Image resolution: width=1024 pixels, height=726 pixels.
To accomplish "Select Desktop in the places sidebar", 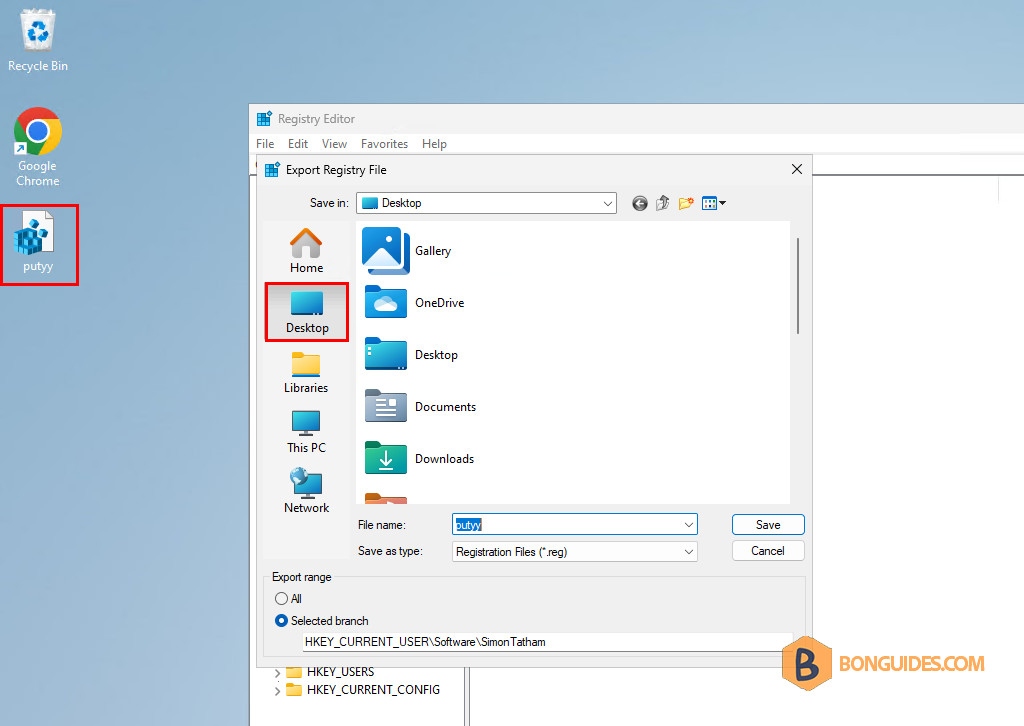I will (x=306, y=312).
